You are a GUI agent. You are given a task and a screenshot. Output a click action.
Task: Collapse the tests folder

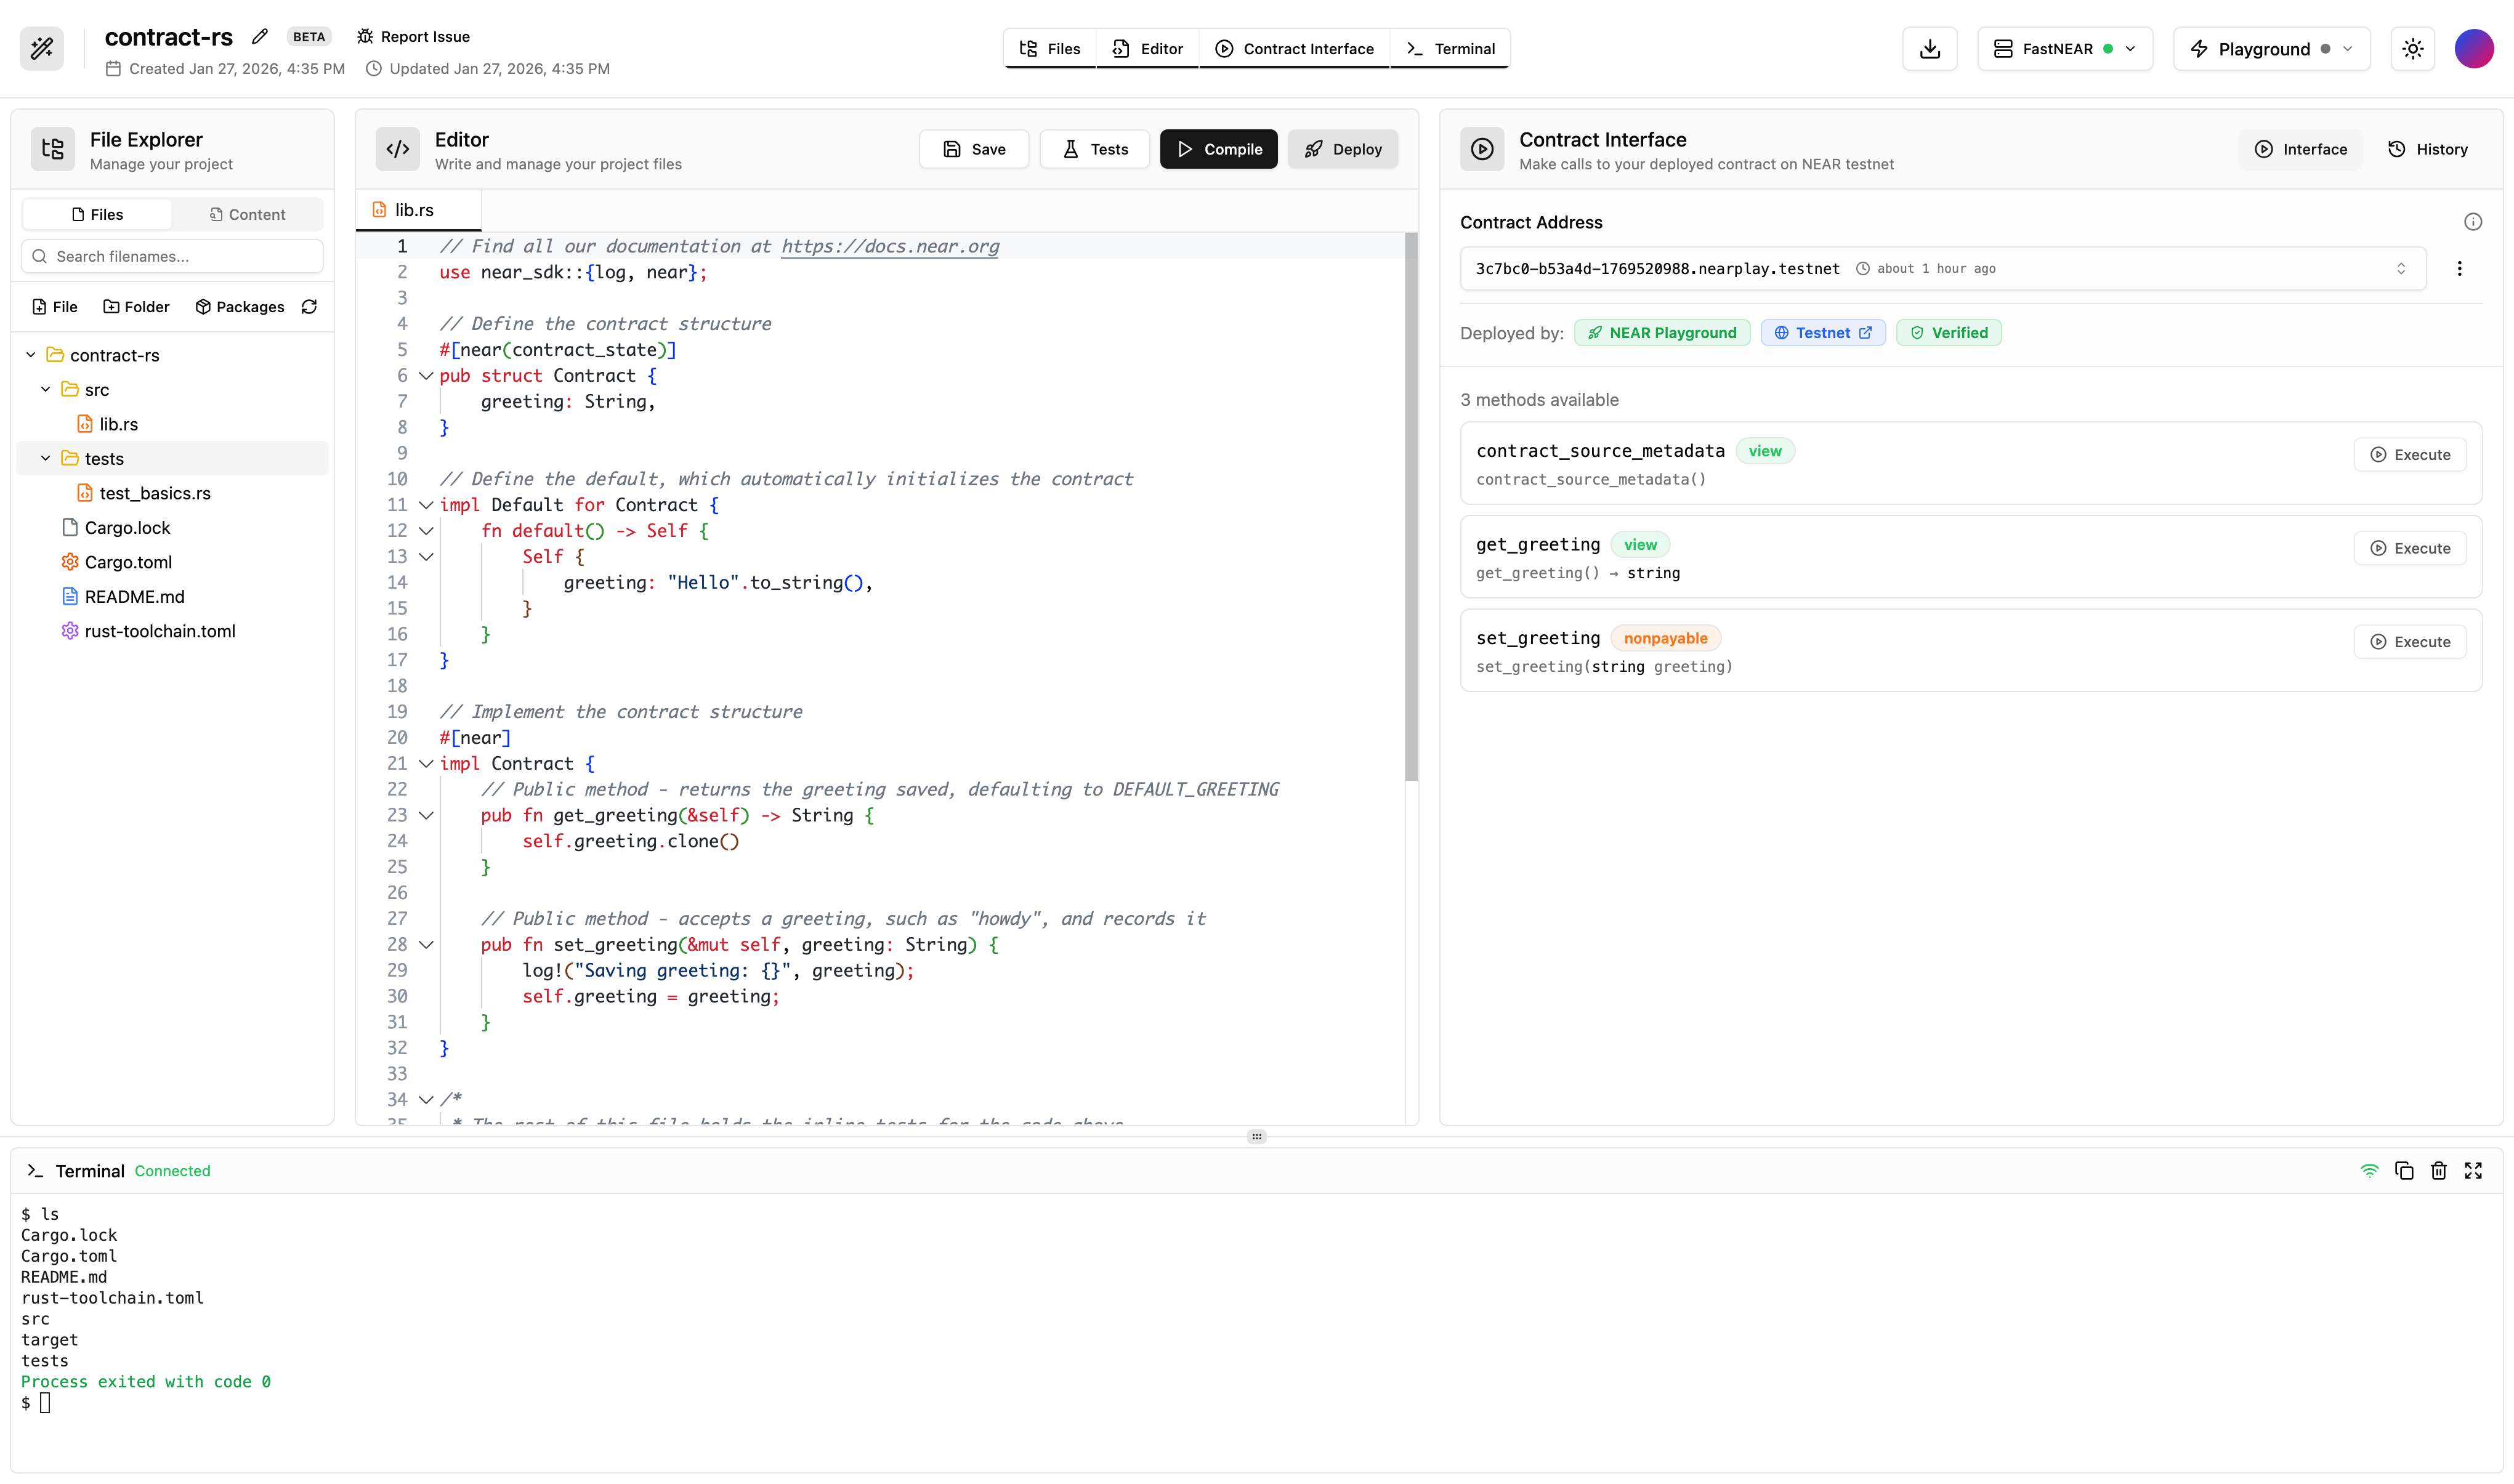(x=45, y=458)
